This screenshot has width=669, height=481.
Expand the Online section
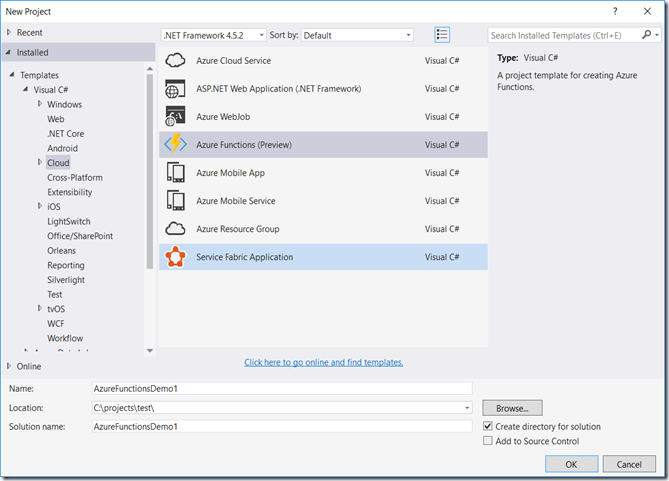[9, 366]
